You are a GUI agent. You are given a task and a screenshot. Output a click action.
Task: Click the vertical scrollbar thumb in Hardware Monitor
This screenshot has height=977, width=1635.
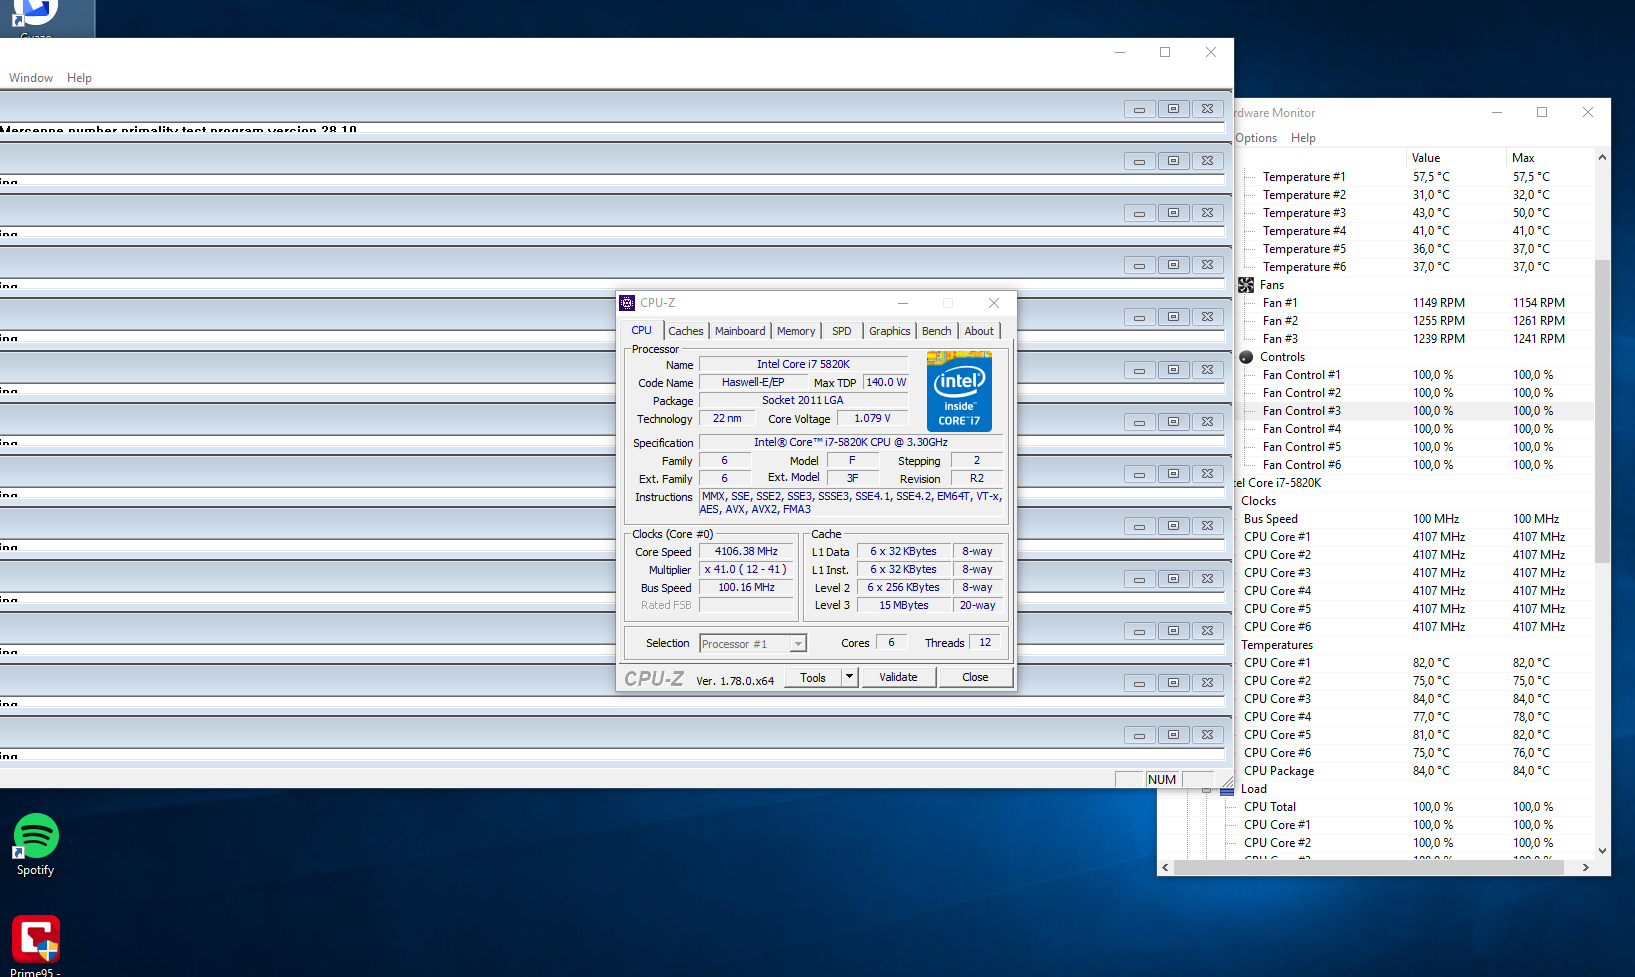(x=1602, y=410)
